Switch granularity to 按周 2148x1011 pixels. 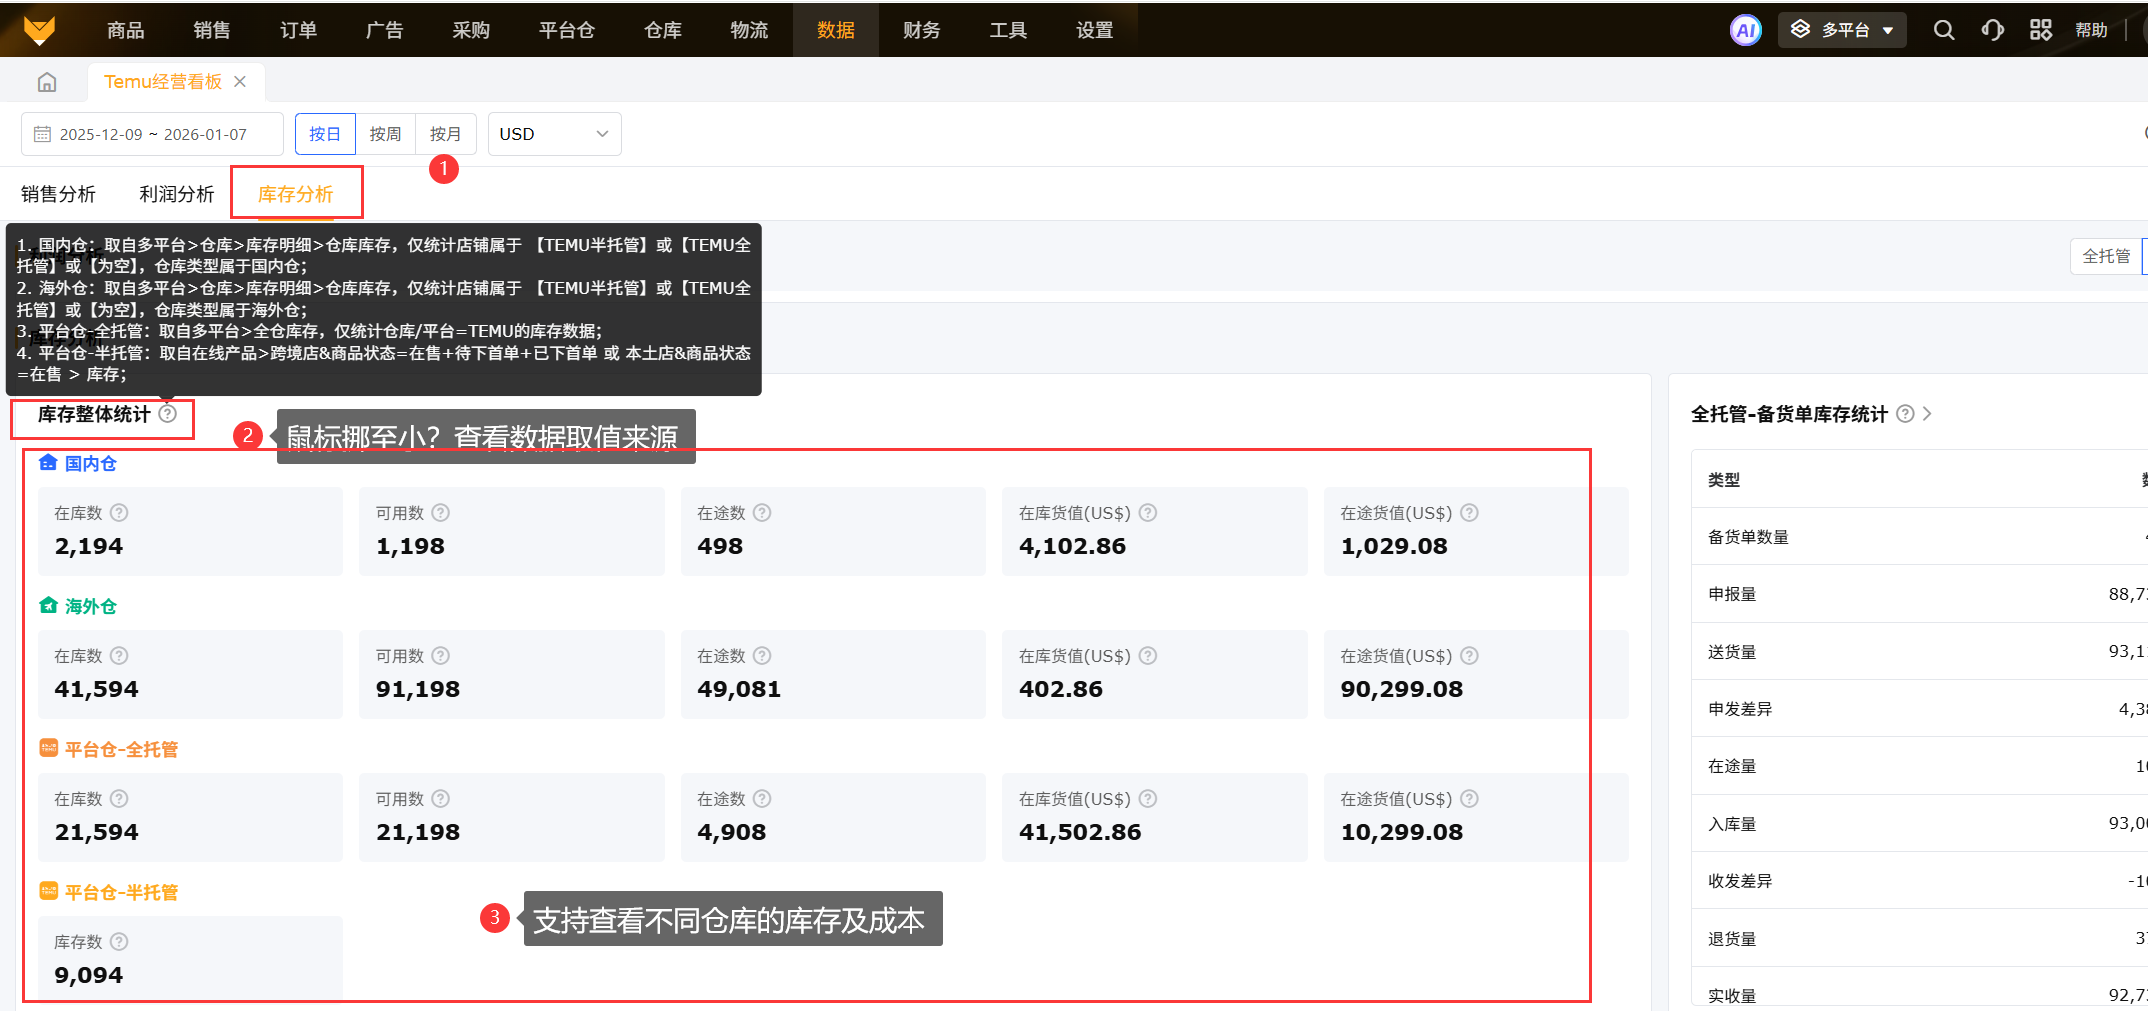[385, 134]
